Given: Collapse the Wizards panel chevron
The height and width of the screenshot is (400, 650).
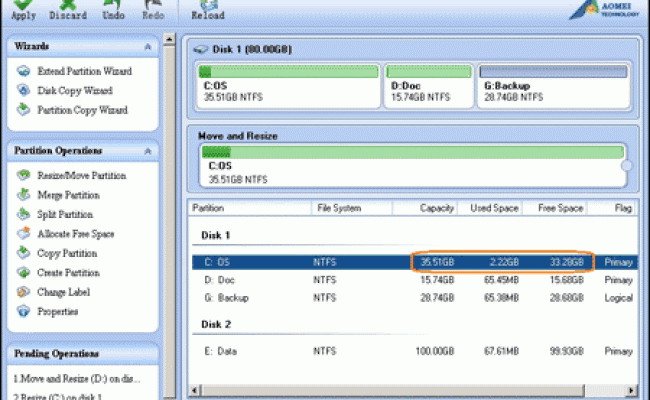Looking at the screenshot, I should pyautogui.click(x=148, y=46).
